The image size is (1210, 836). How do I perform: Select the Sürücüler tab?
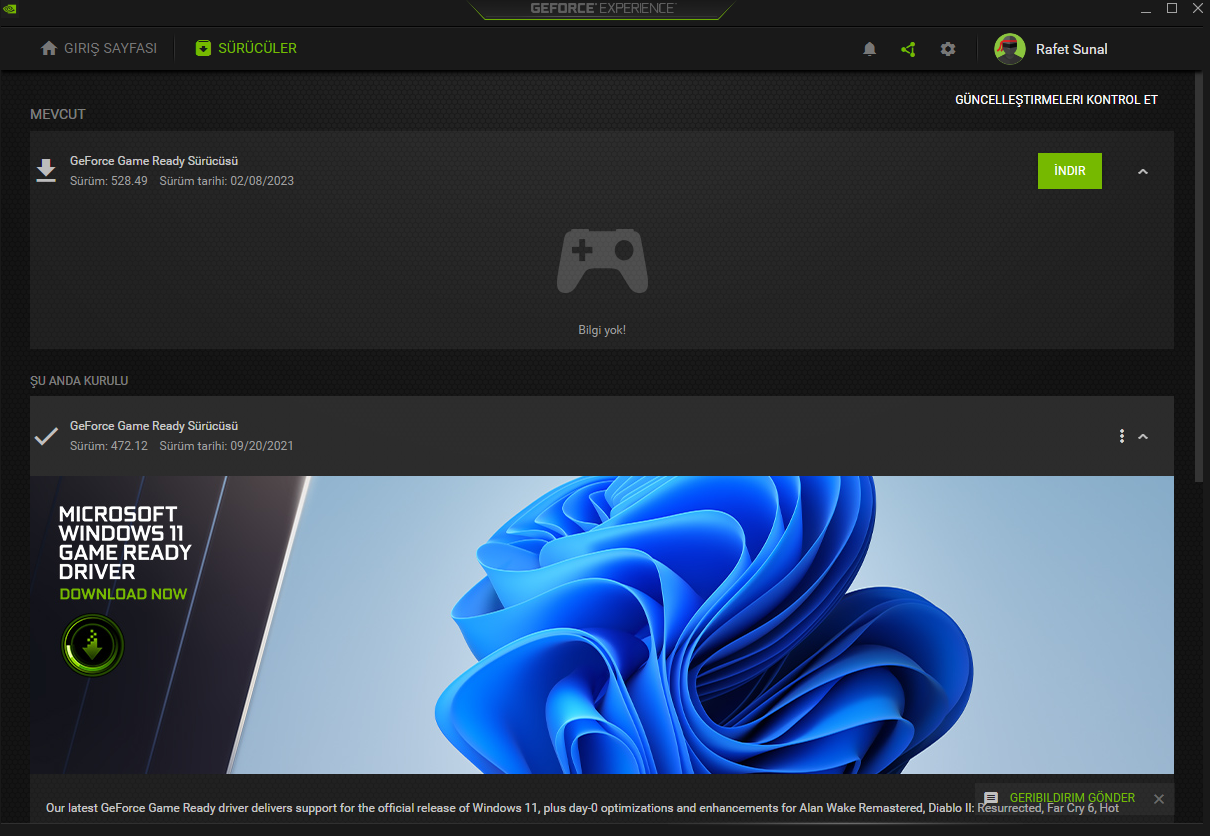pos(246,48)
